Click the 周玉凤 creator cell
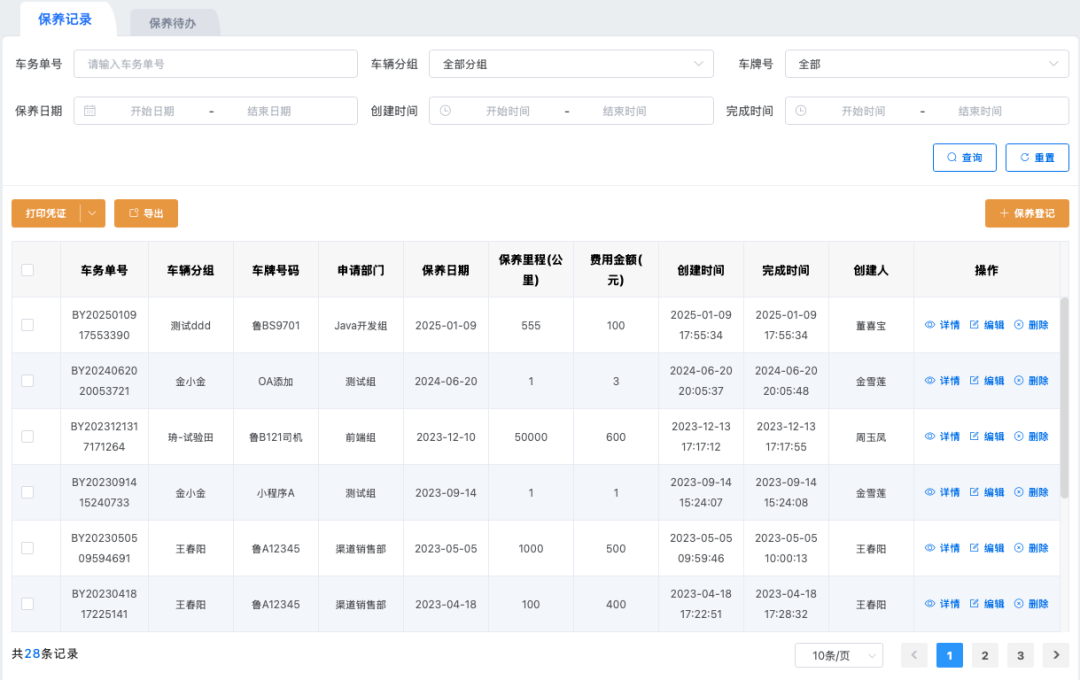The width and height of the screenshot is (1080, 680). point(871,437)
